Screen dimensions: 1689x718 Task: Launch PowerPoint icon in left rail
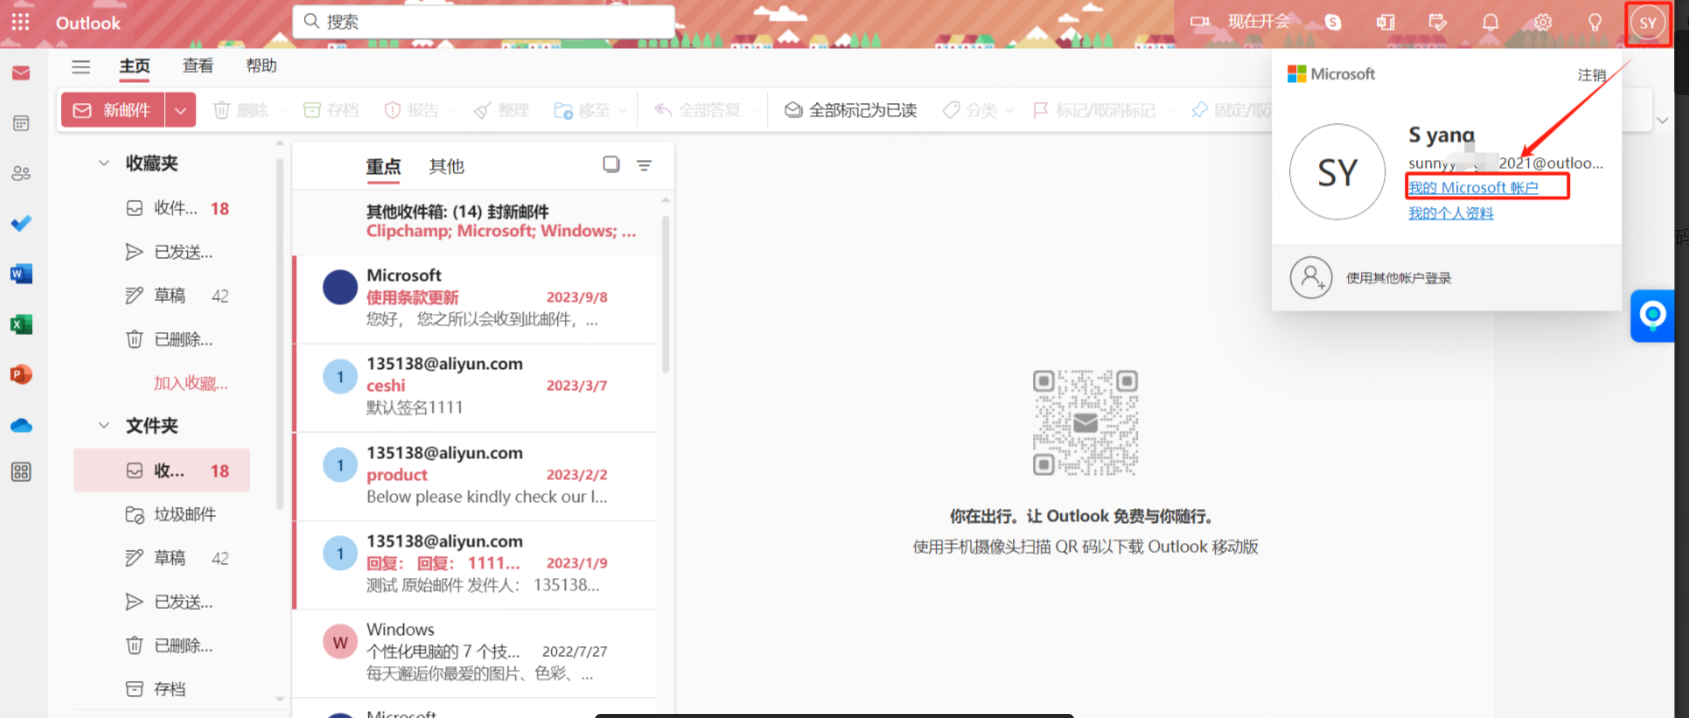tap(21, 374)
